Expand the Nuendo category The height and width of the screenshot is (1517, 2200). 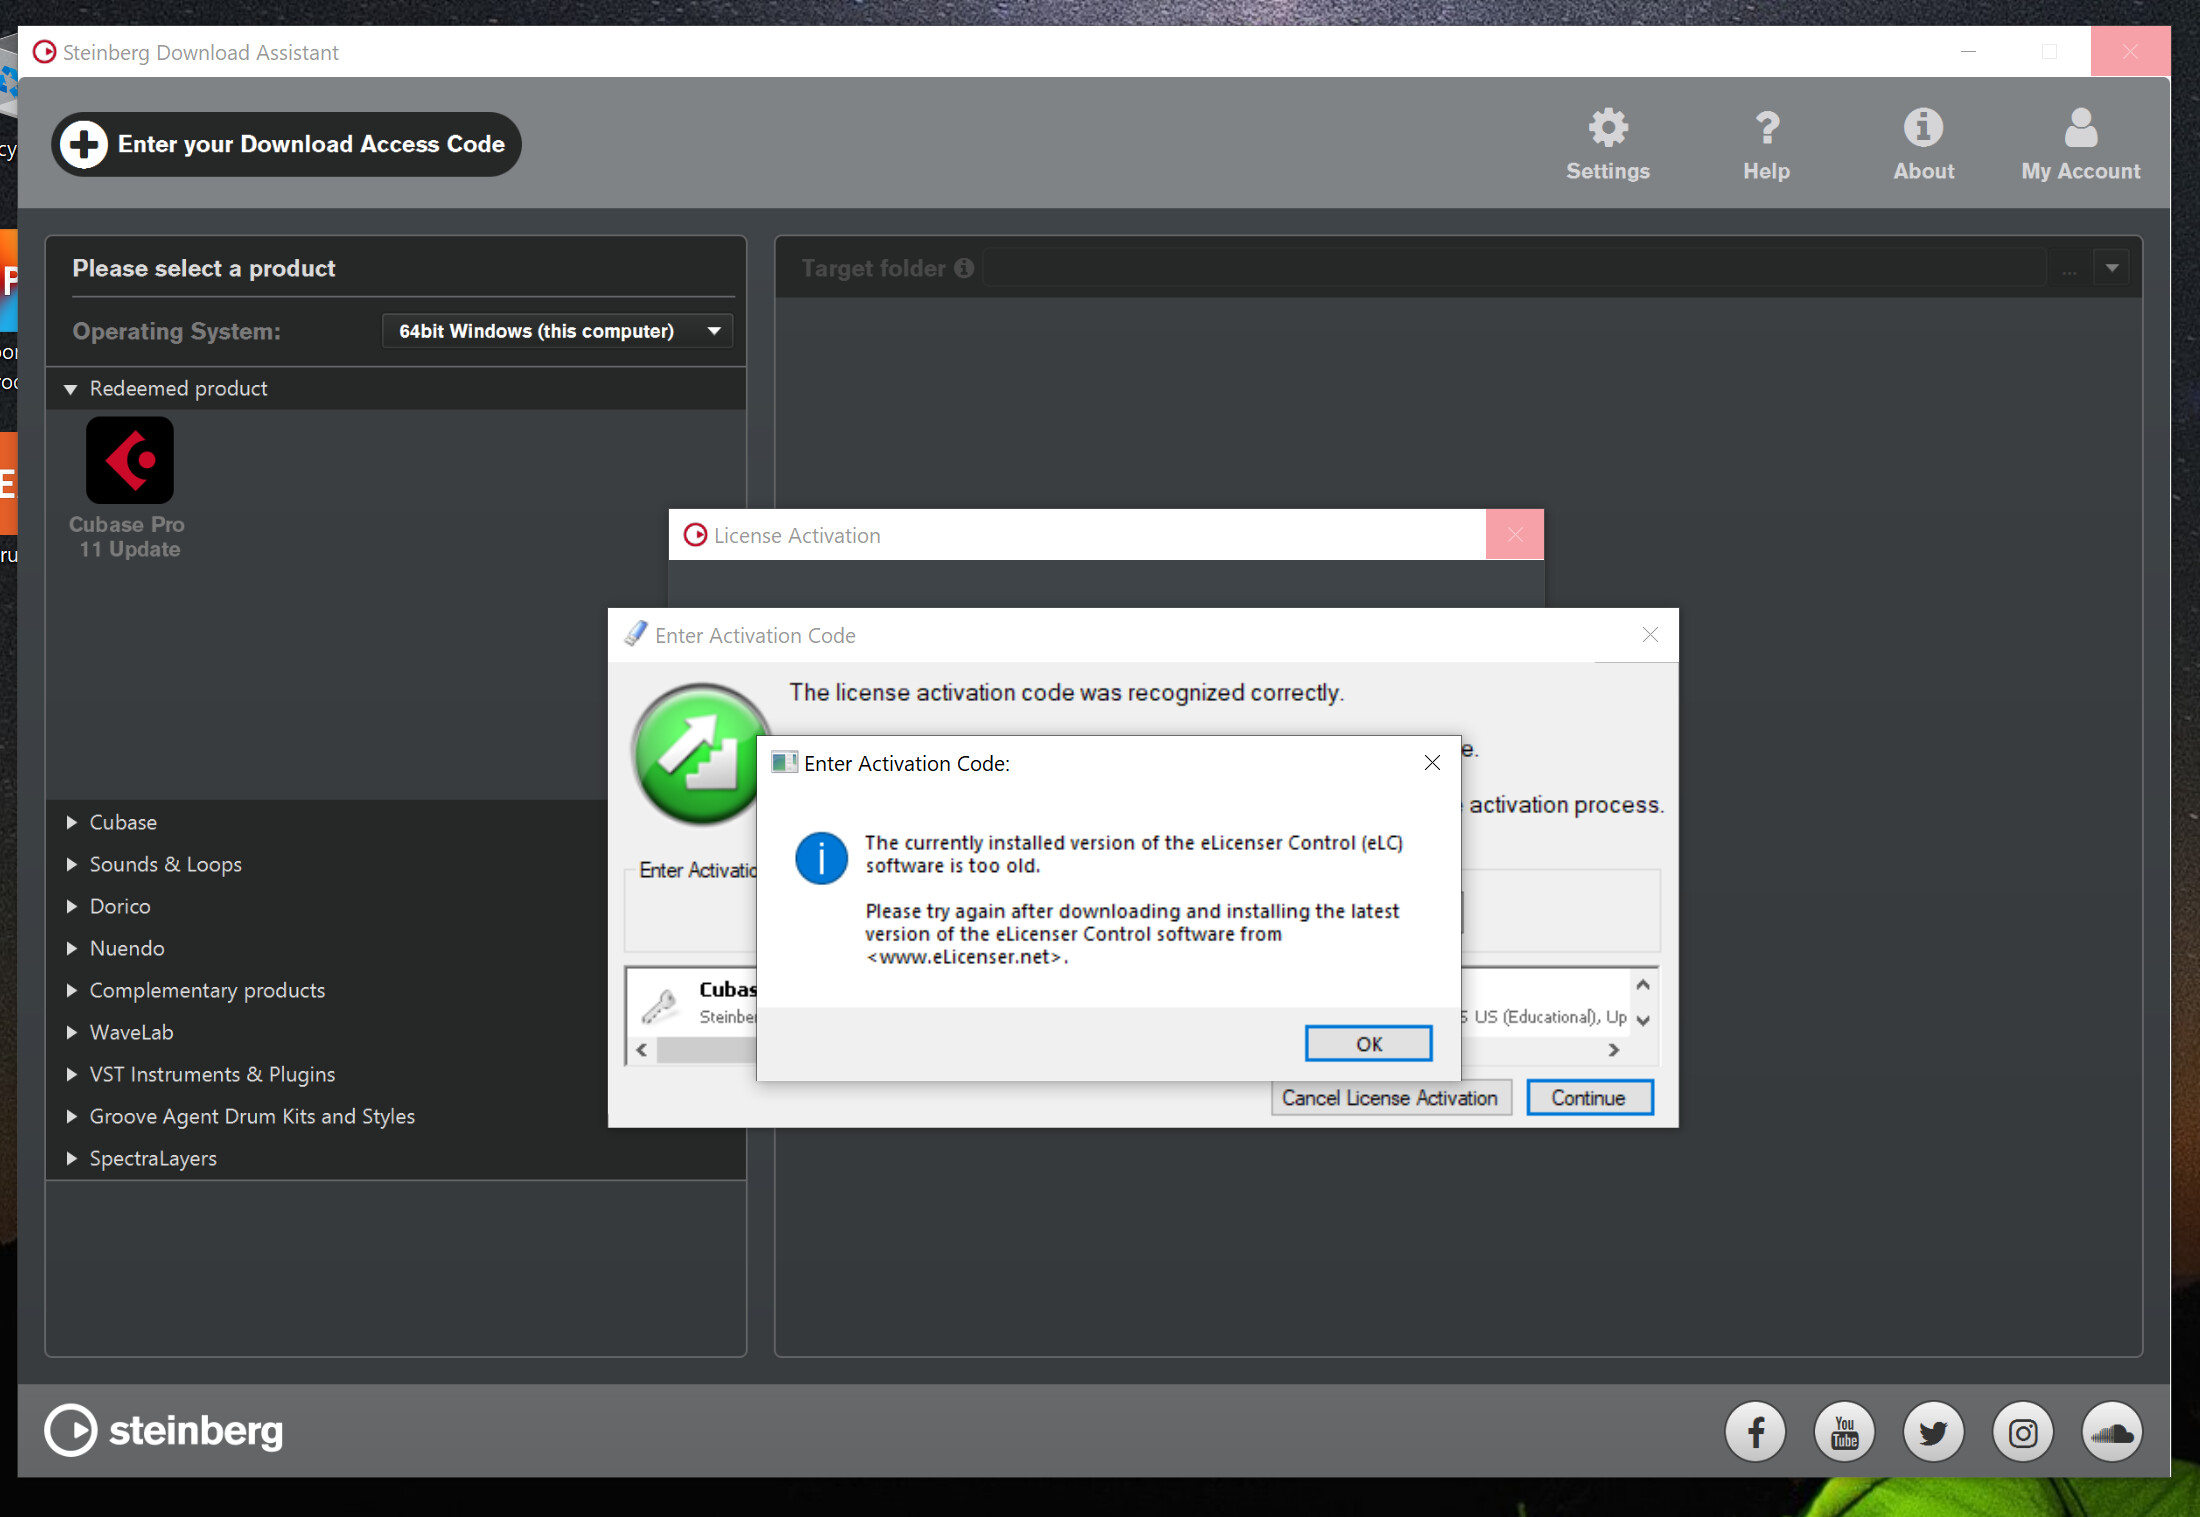click(71, 948)
